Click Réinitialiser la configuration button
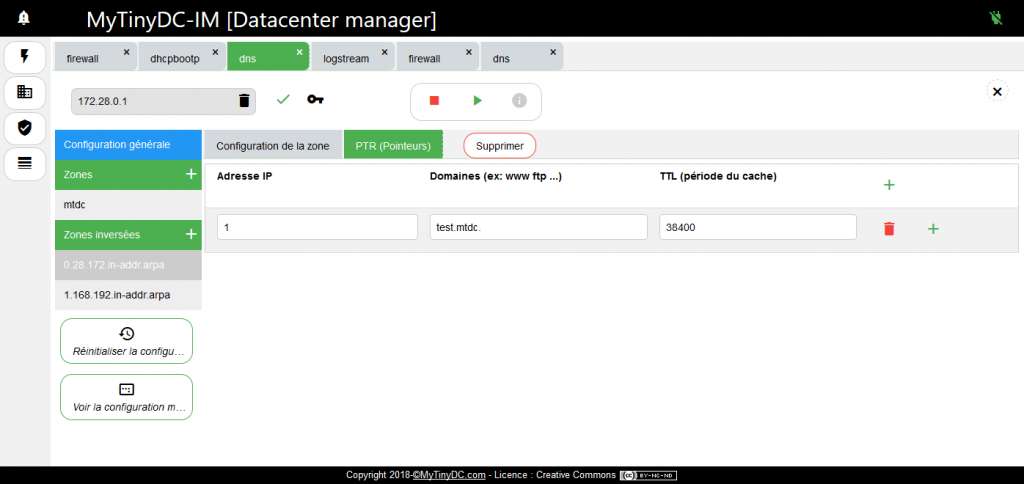Screen dimensions: 1024x484 point(126,341)
